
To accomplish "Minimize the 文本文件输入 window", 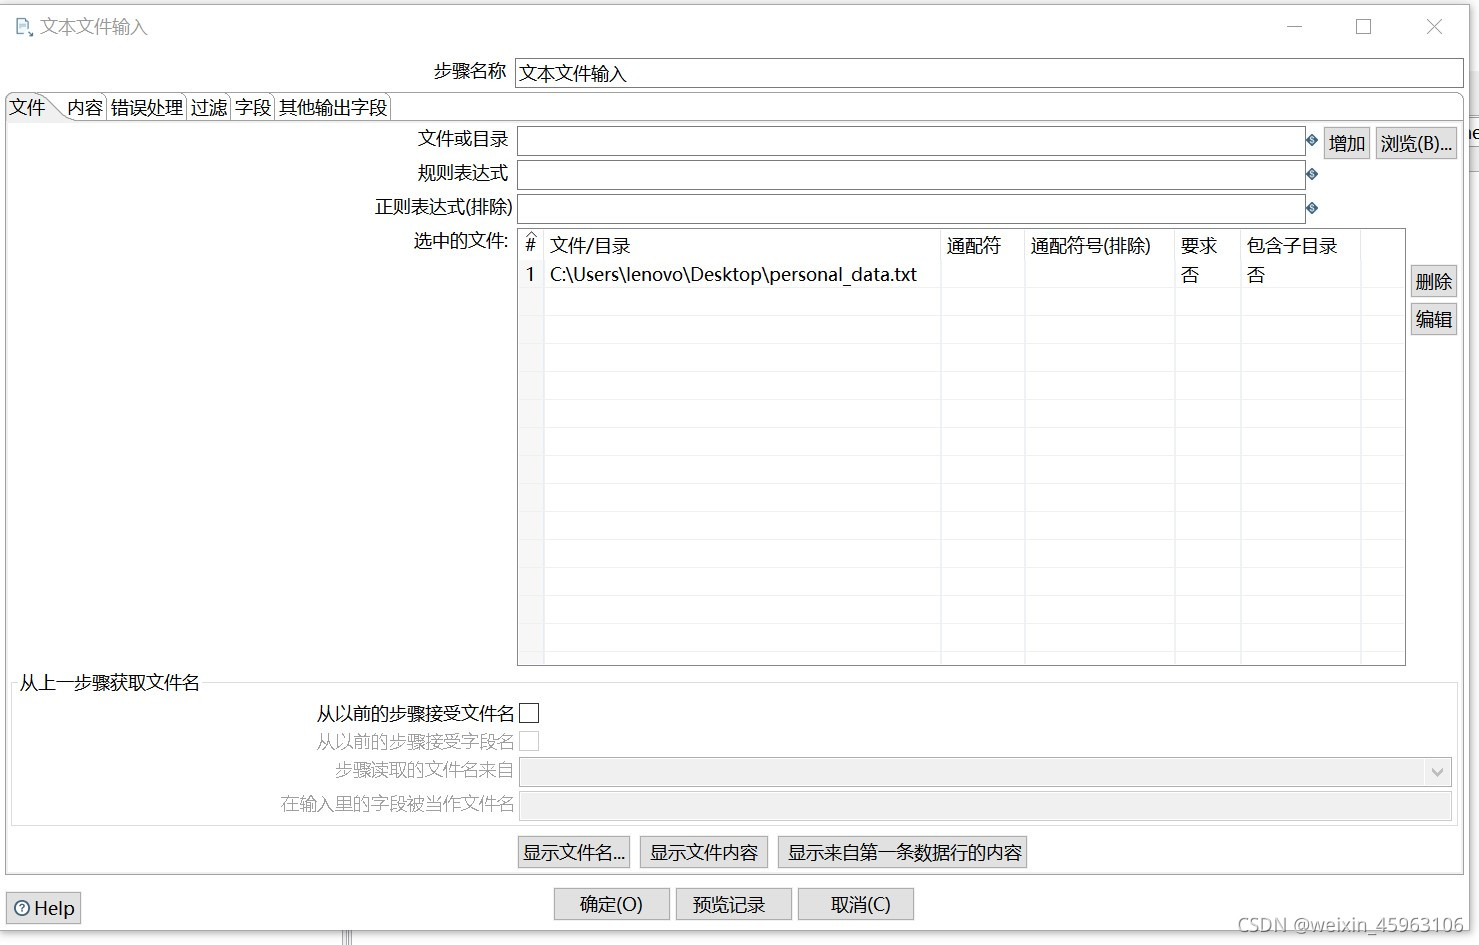I will click(1294, 27).
